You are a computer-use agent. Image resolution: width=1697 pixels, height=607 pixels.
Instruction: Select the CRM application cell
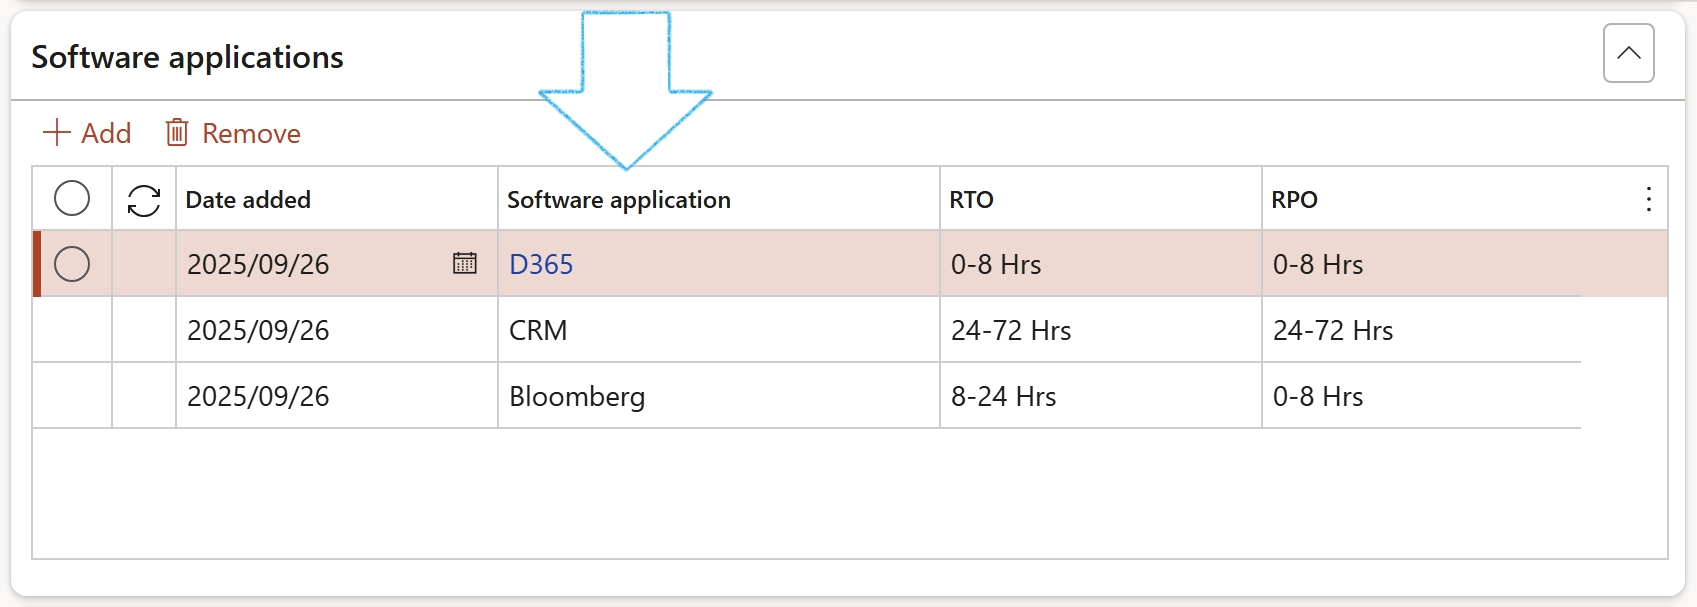[538, 330]
